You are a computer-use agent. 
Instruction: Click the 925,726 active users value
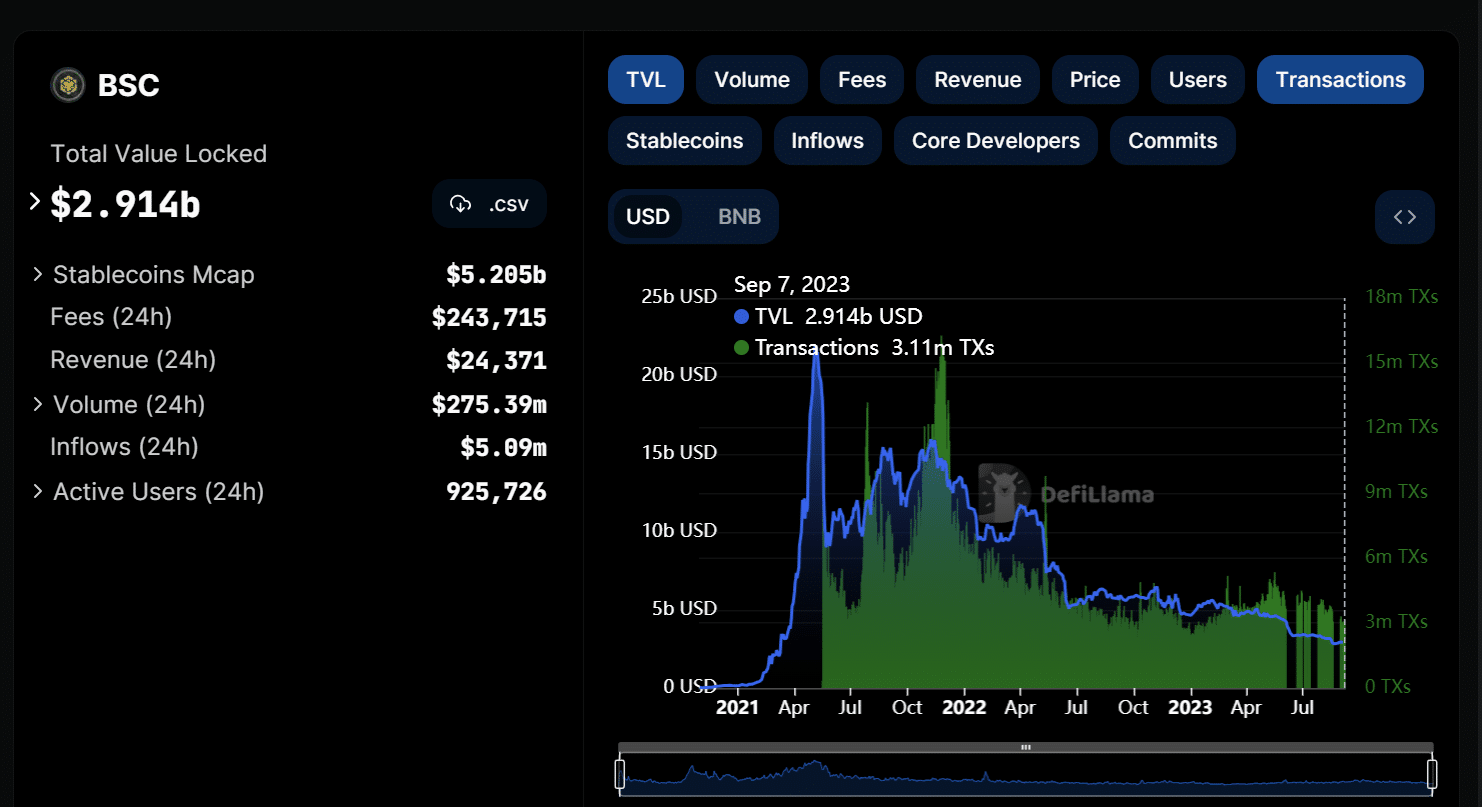[496, 492]
